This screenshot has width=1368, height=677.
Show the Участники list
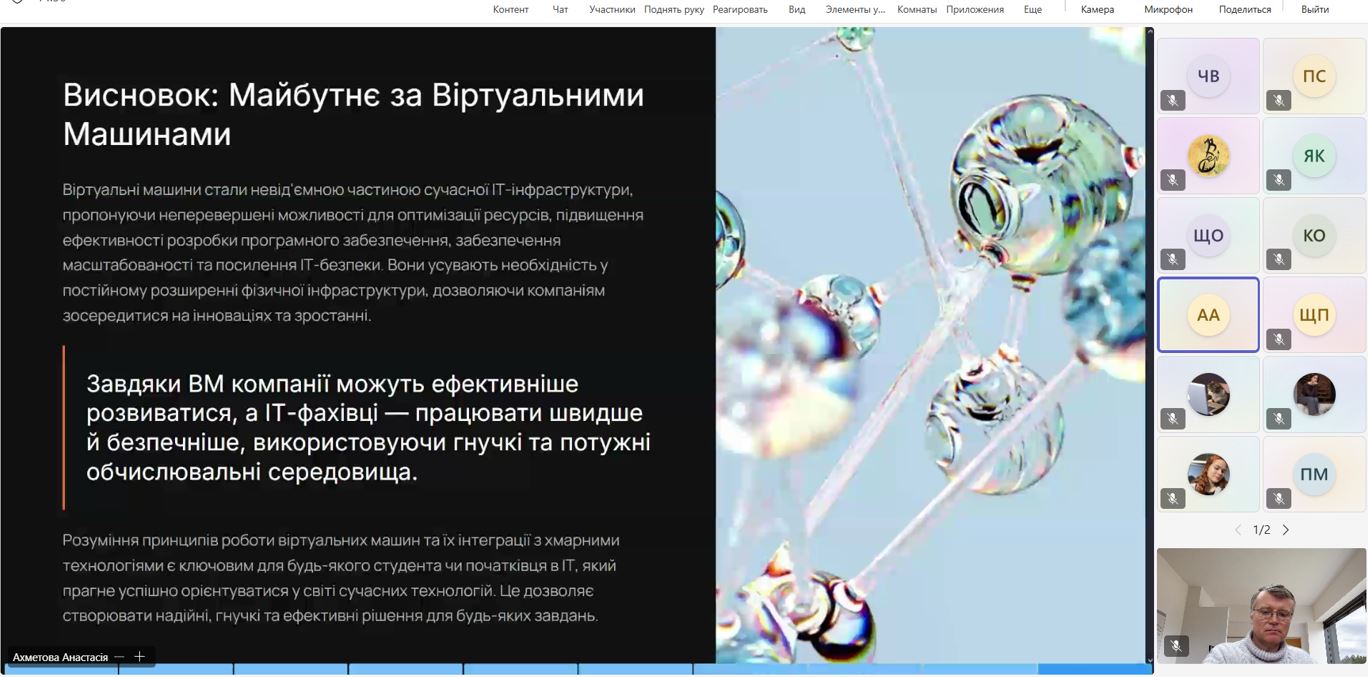[x=612, y=9]
